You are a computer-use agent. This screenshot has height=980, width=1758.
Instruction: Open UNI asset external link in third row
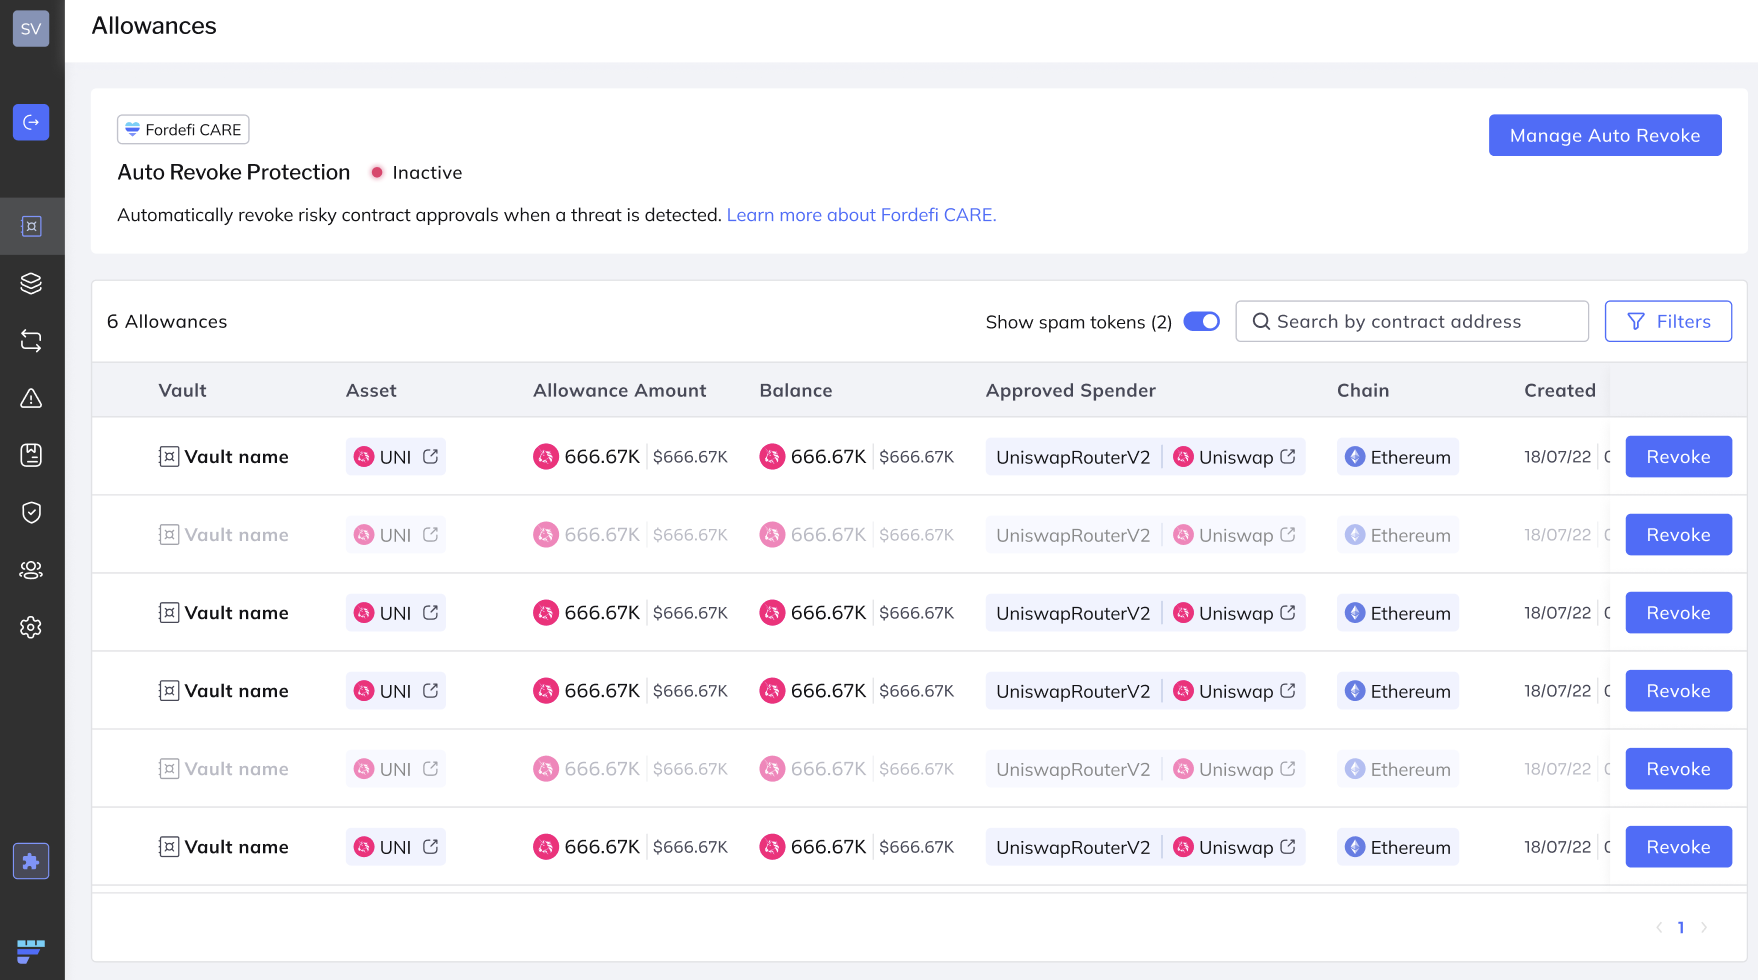point(431,612)
